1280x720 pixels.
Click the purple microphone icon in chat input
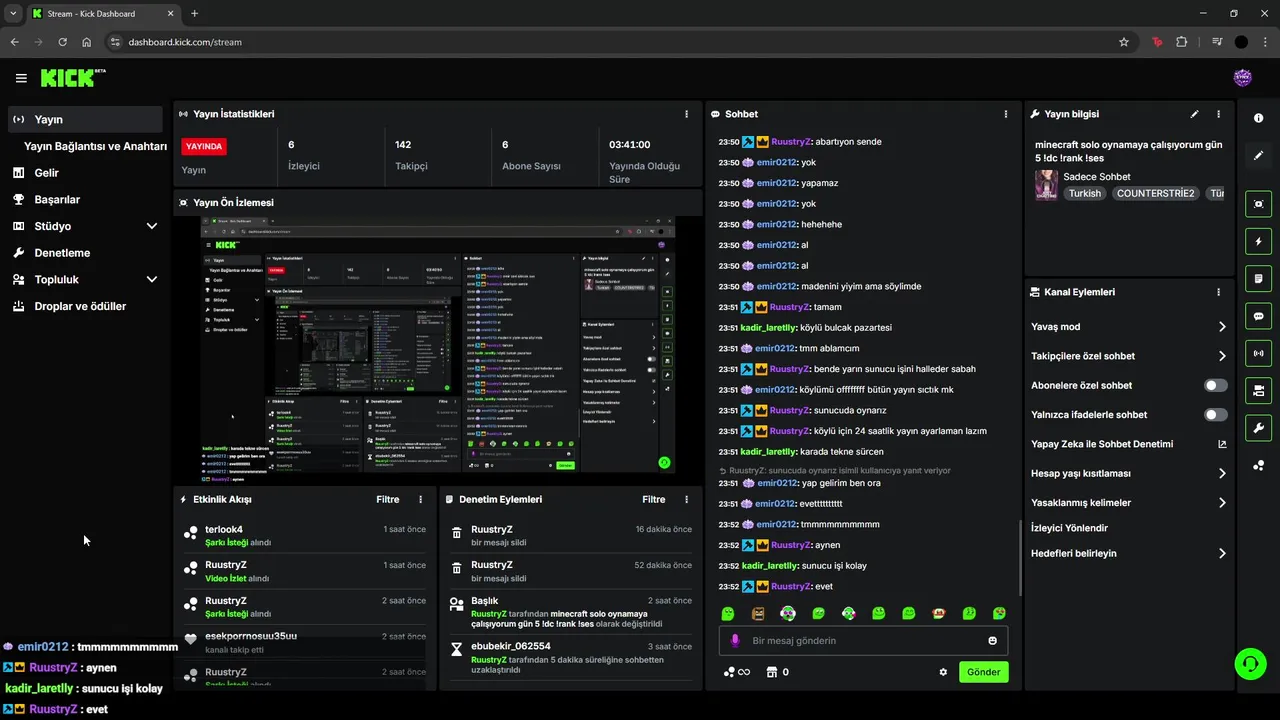tap(735, 640)
